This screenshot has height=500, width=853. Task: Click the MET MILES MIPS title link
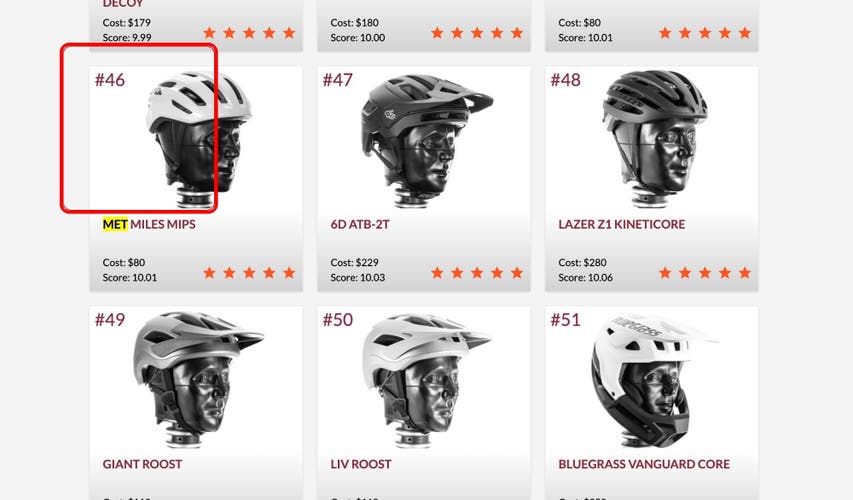(x=149, y=224)
